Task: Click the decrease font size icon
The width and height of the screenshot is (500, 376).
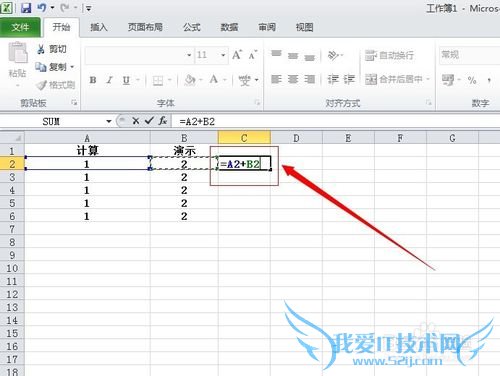Action: (x=253, y=55)
